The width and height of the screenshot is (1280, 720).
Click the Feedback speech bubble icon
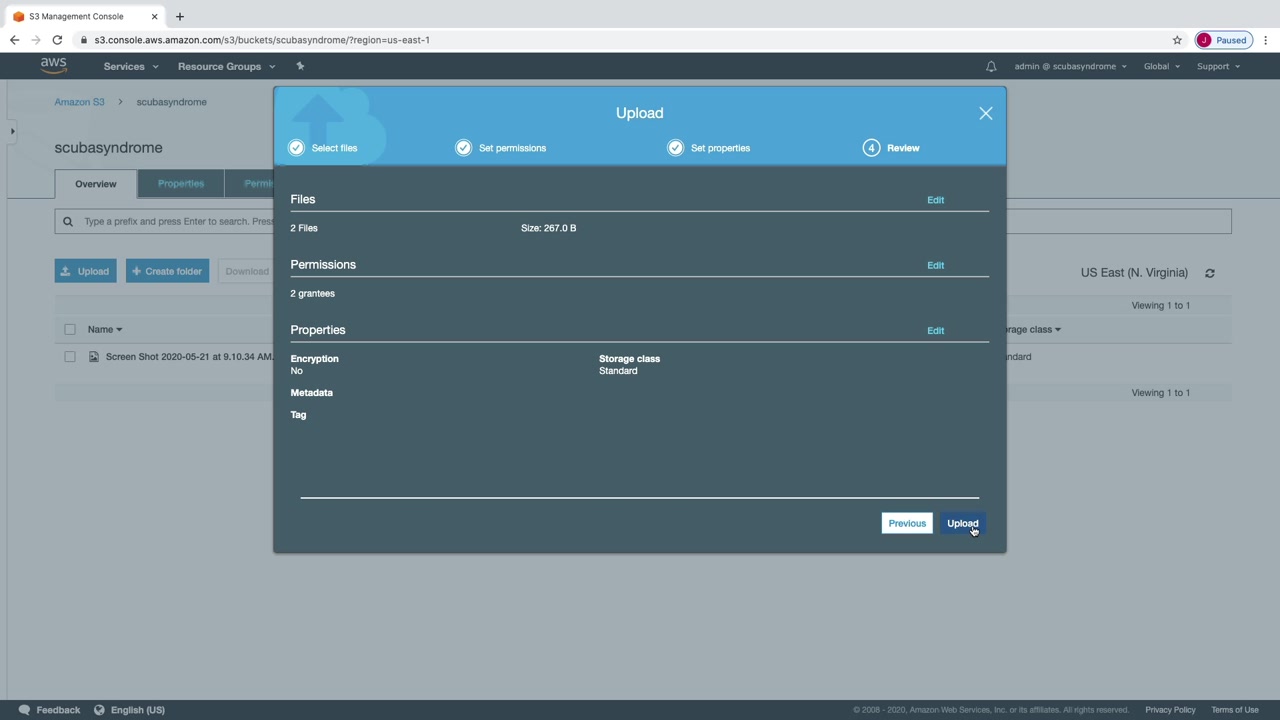[x=24, y=710]
